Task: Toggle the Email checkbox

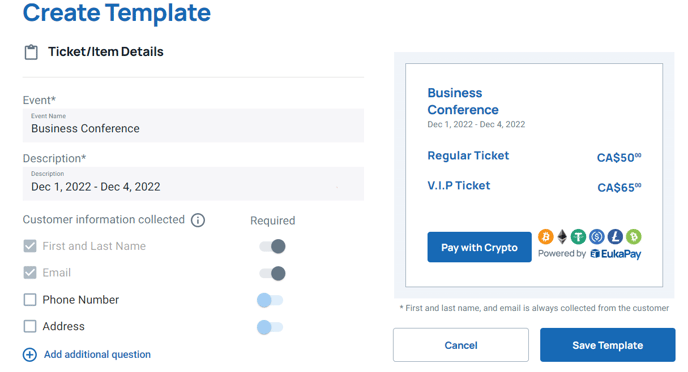Action: 30,273
